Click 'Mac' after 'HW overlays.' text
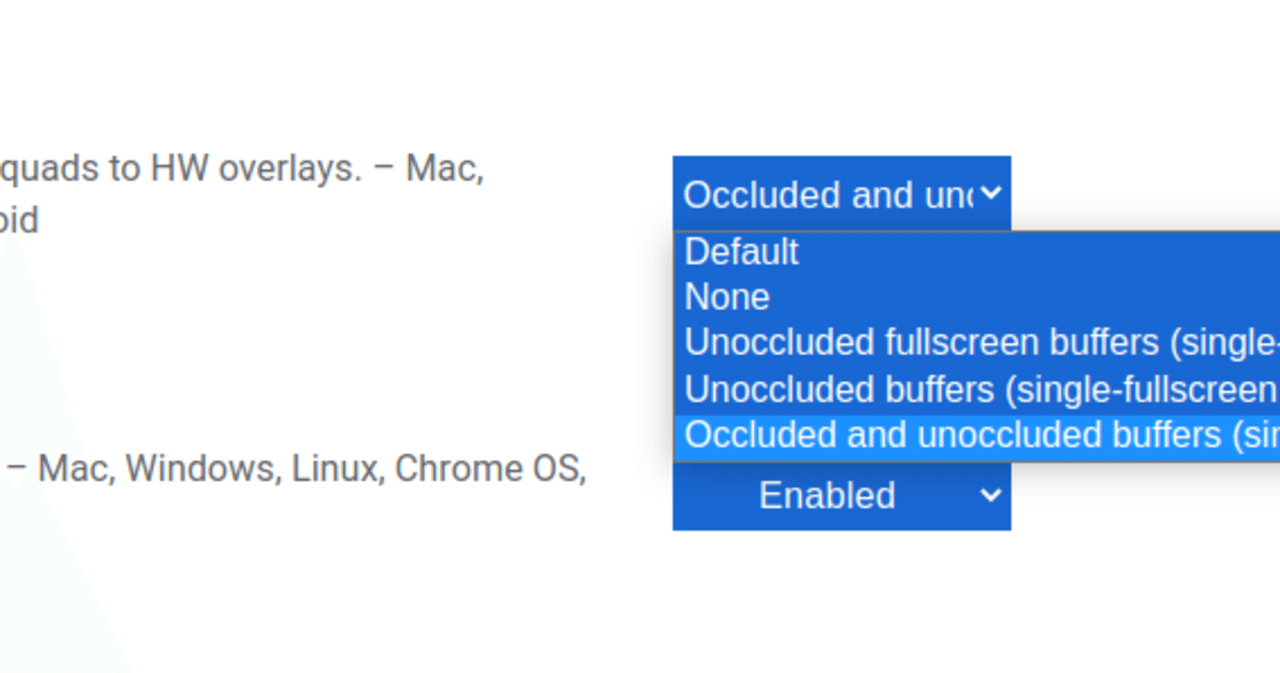This screenshot has width=1280, height=673. 442,168
